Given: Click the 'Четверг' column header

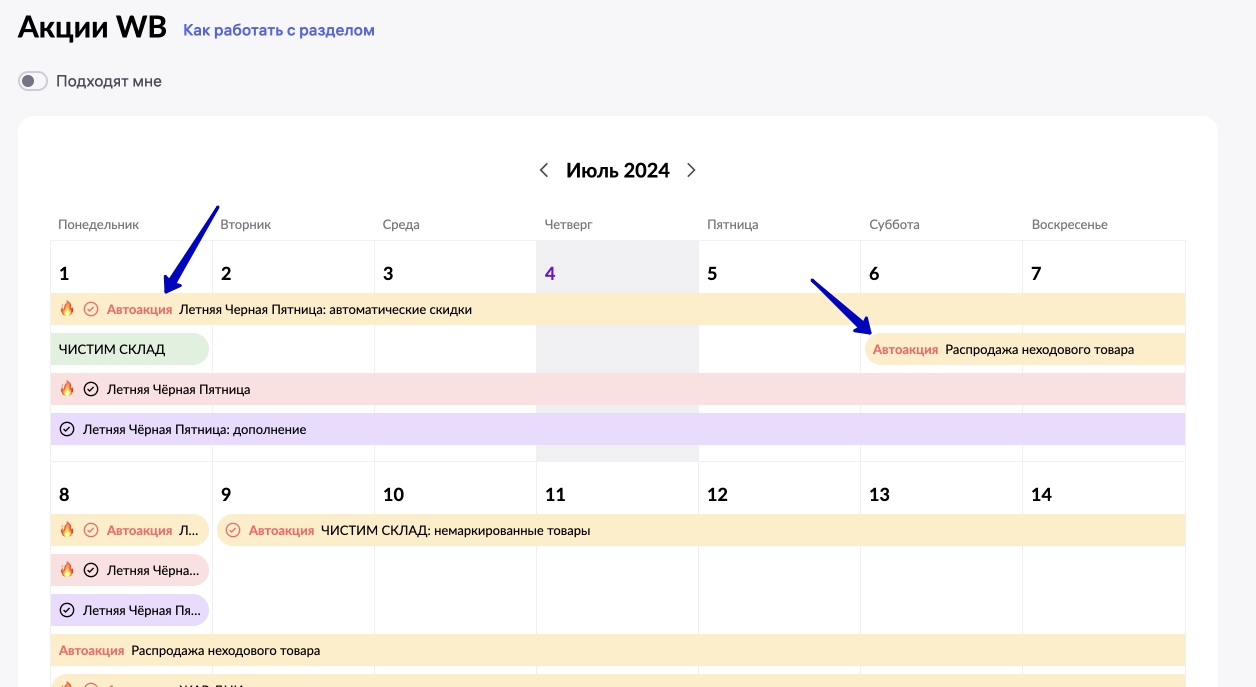Looking at the screenshot, I should tap(569, 225).
